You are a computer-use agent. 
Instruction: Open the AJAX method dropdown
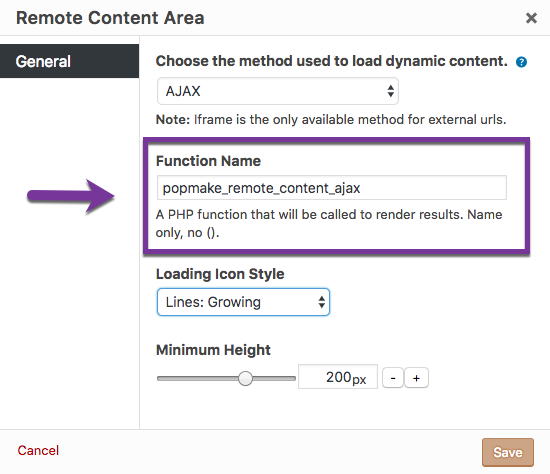[278, 91]
